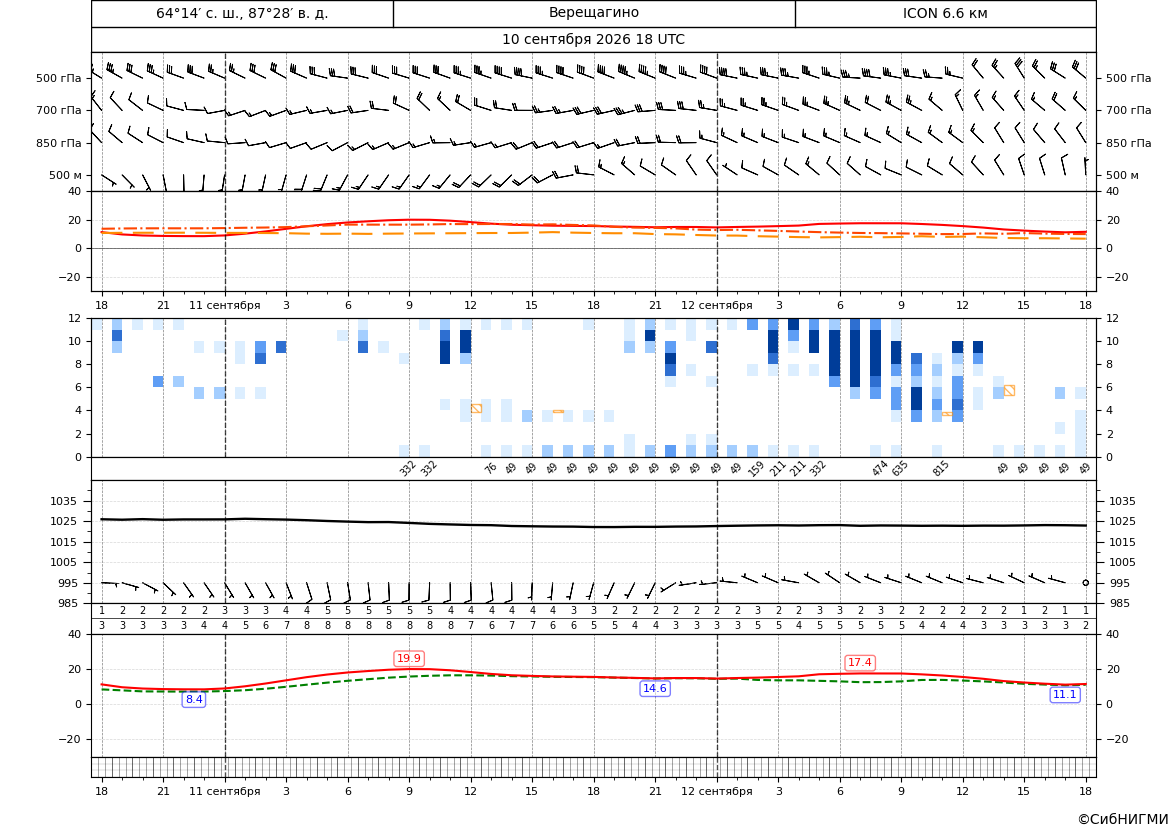Screen dimensions: 1169x827
Task: Click the ©СибНИГМИ copyright text
Action: point(1123,819)
